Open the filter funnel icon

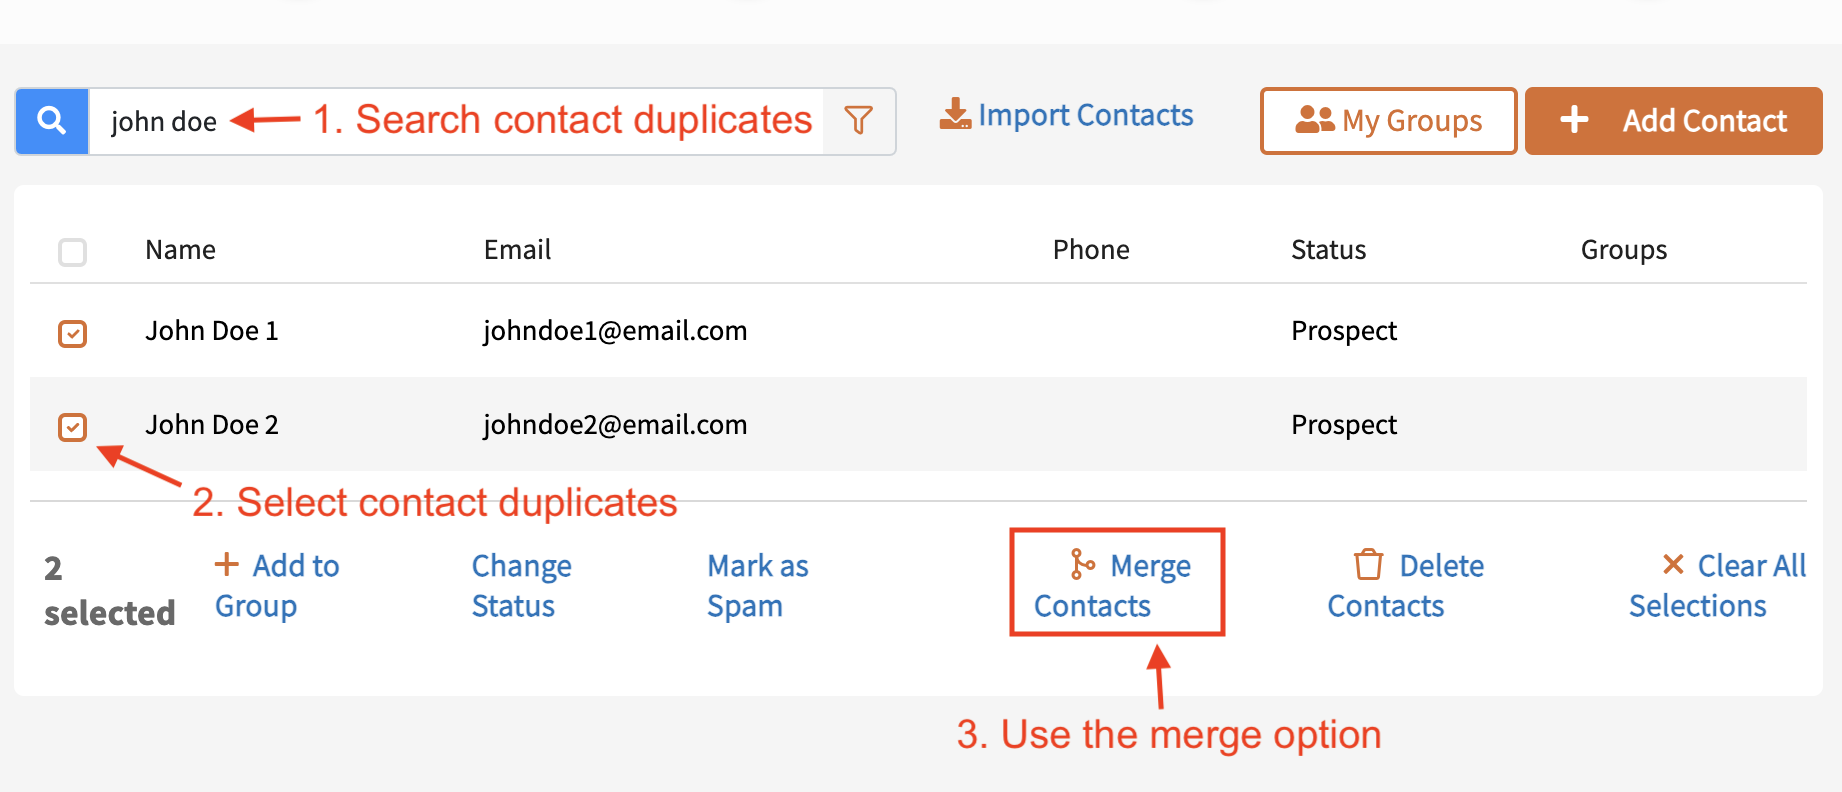point(858,121)
